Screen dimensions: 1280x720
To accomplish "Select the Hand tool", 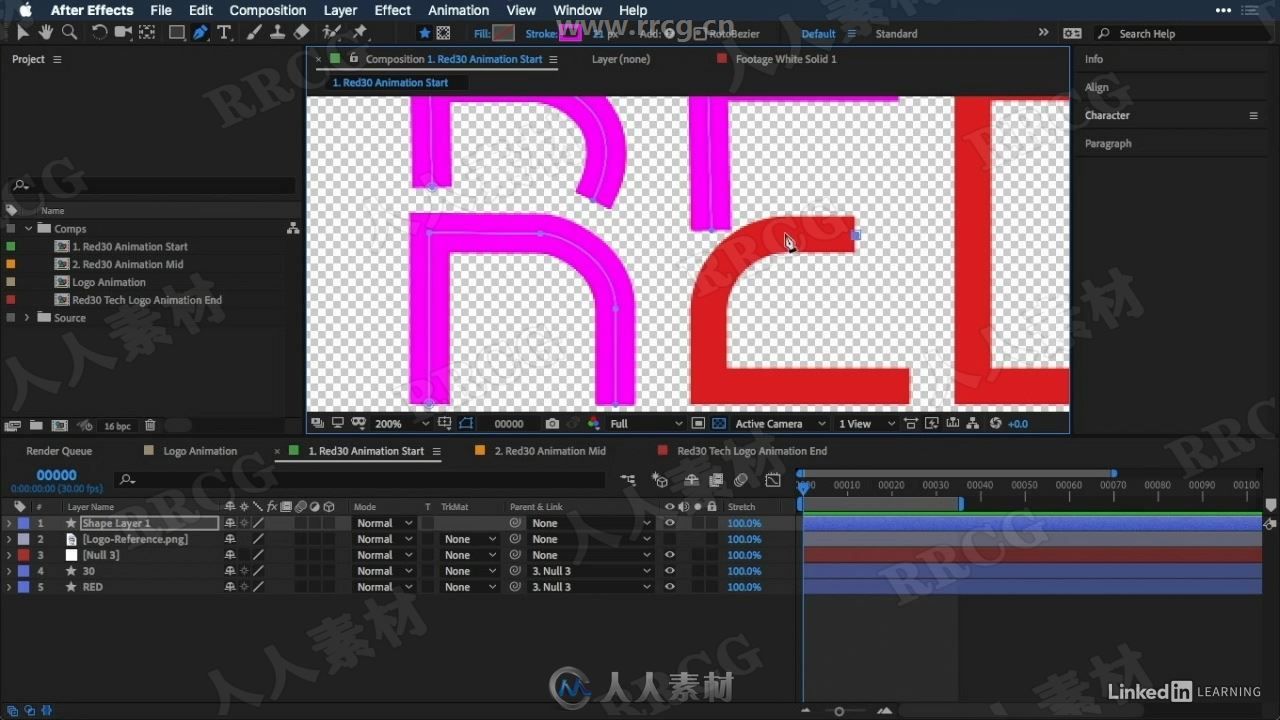I will point(45,33).
